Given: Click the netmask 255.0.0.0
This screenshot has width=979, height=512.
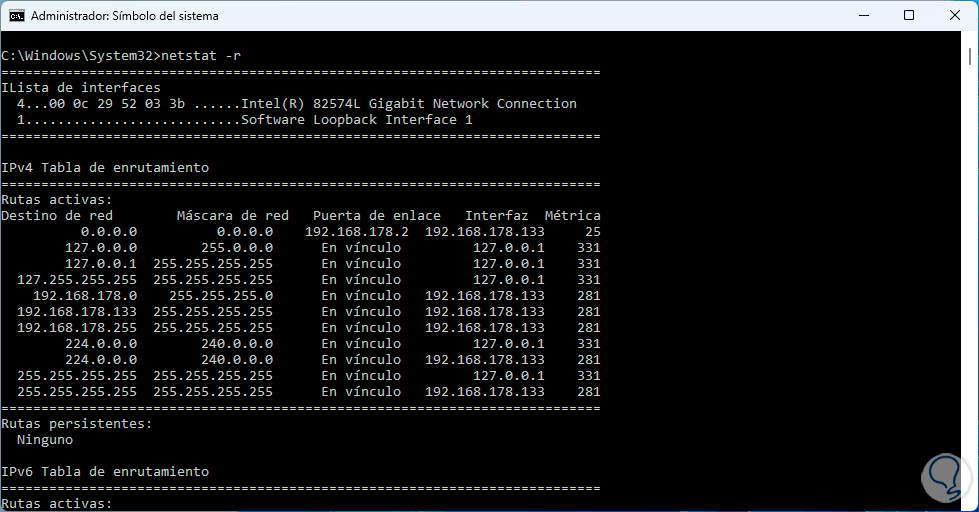Looking at the screenshot, I should (237, 248).
